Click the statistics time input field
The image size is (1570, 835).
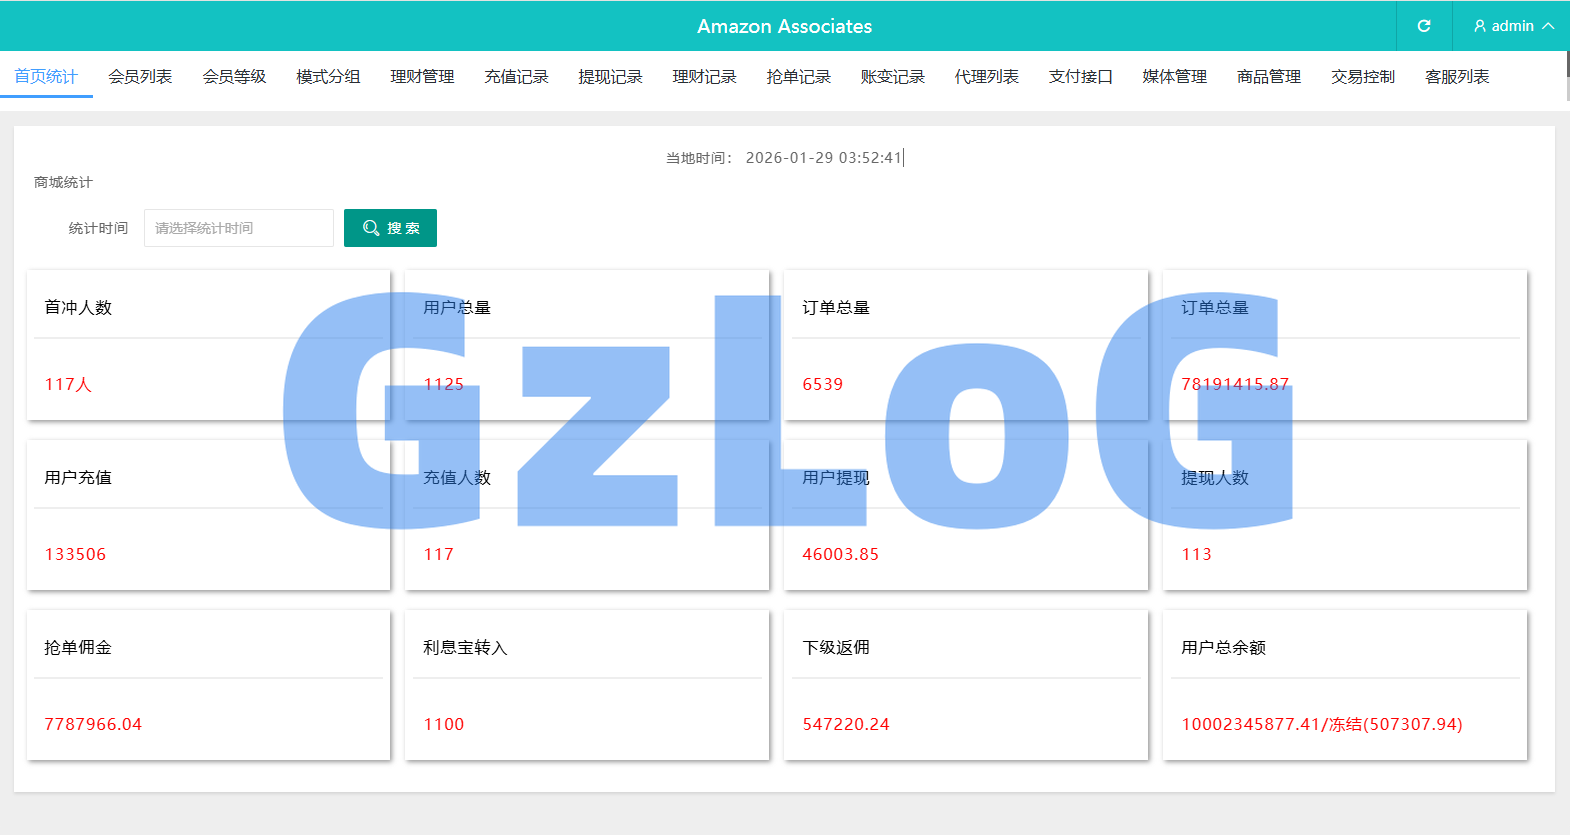(238, 228)
